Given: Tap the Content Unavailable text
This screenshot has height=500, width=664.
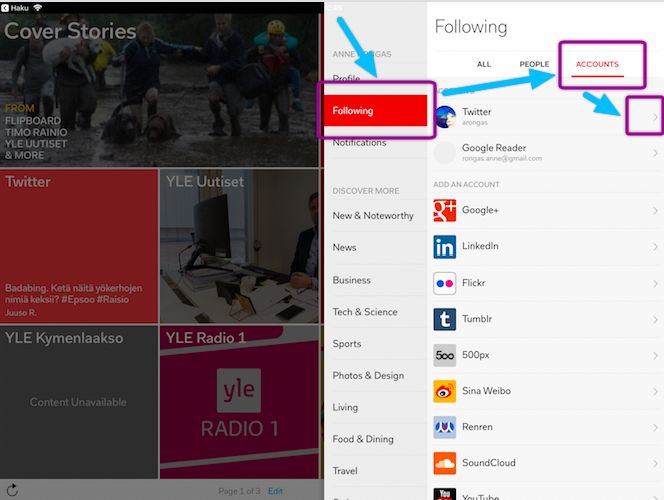Looking at the screenshot, I should coord(78,402).
